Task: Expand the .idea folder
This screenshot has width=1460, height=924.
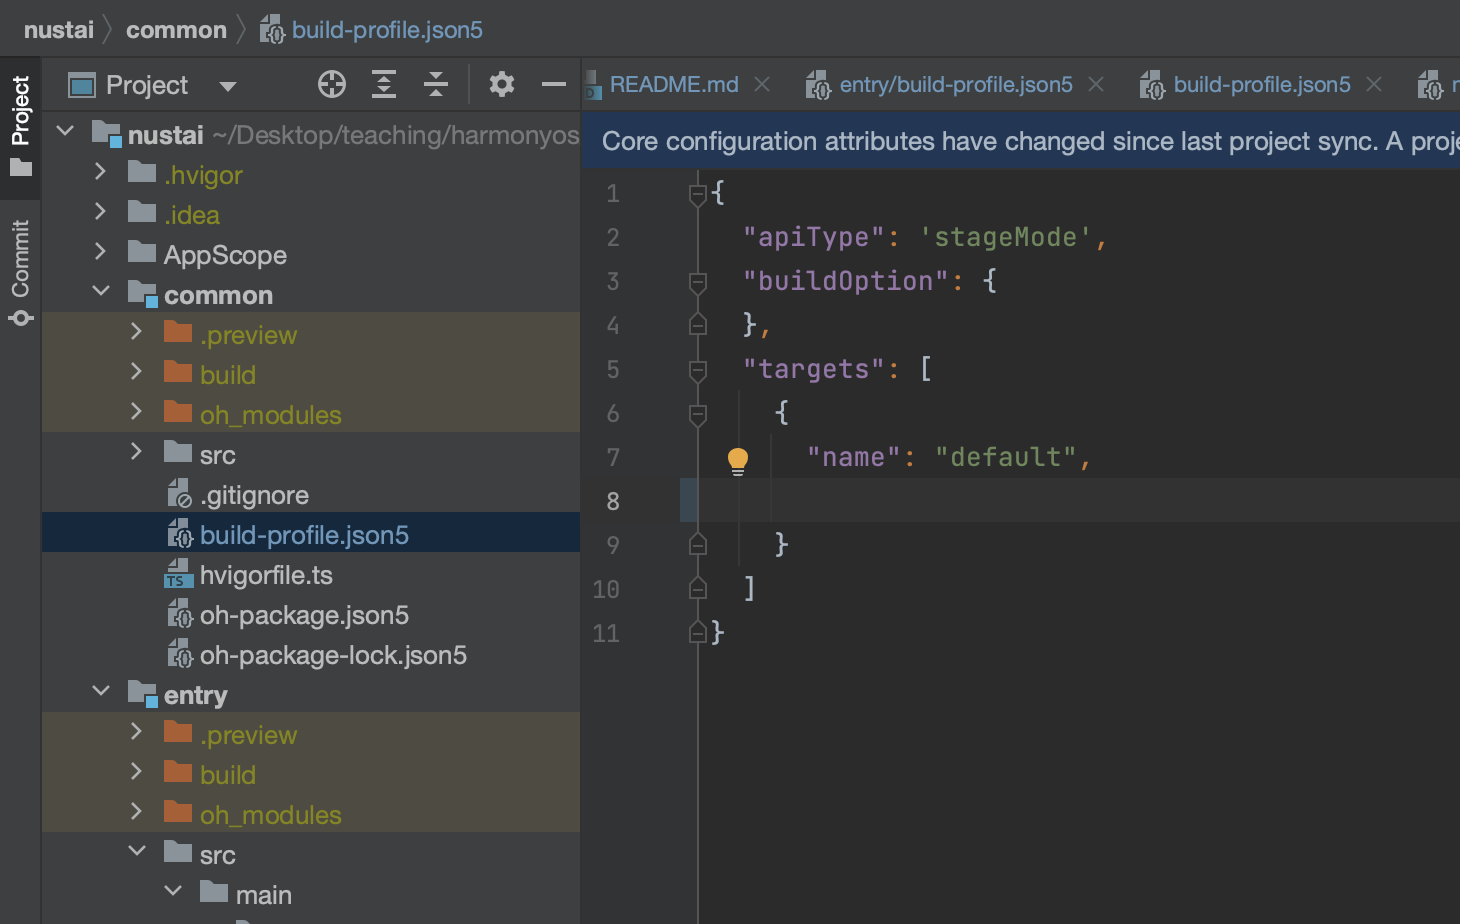Action: [100, 211]
